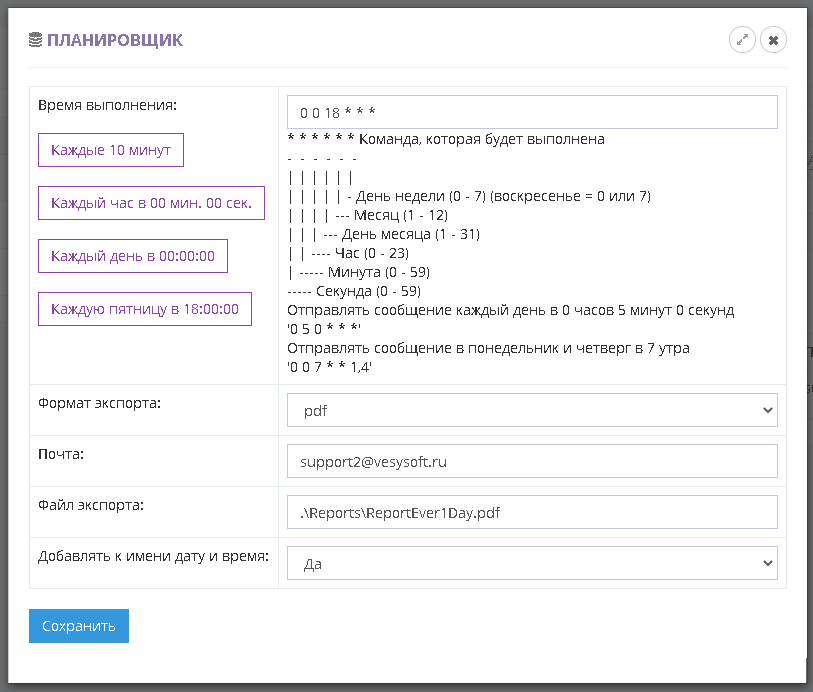Open the 'Формат экспорта' dropdown showing pdf

pos(532,410)
